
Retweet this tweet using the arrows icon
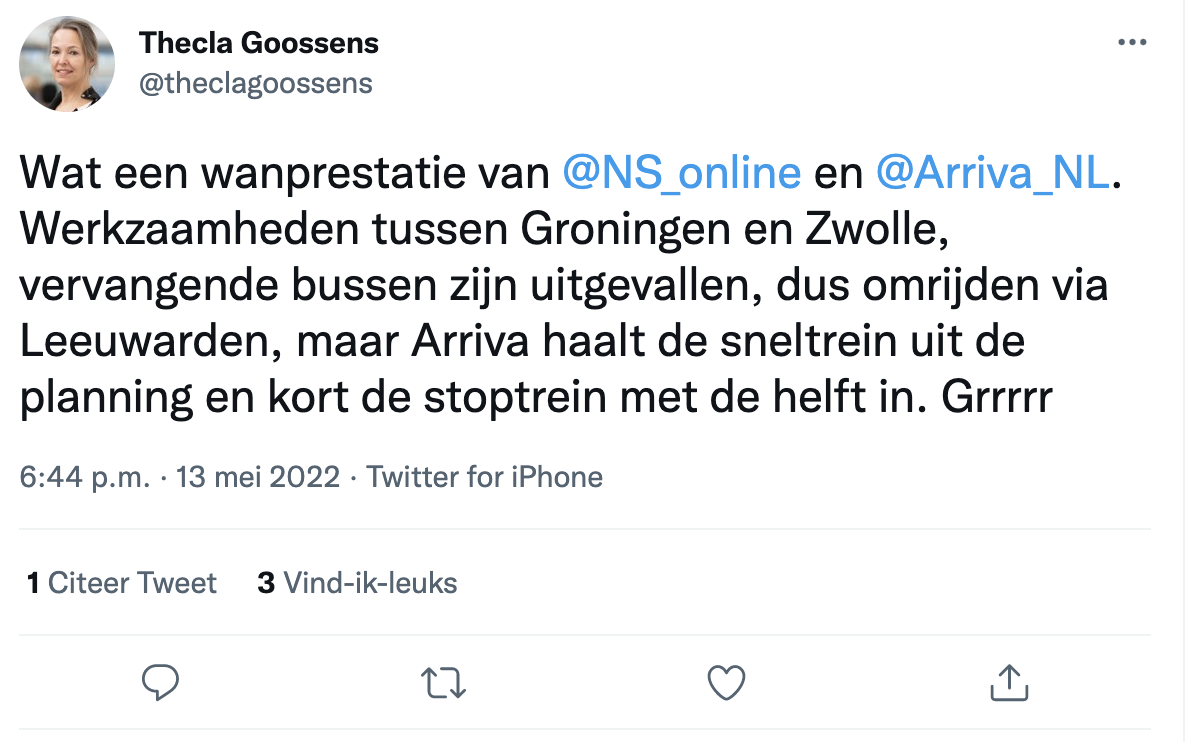(443, 682)
